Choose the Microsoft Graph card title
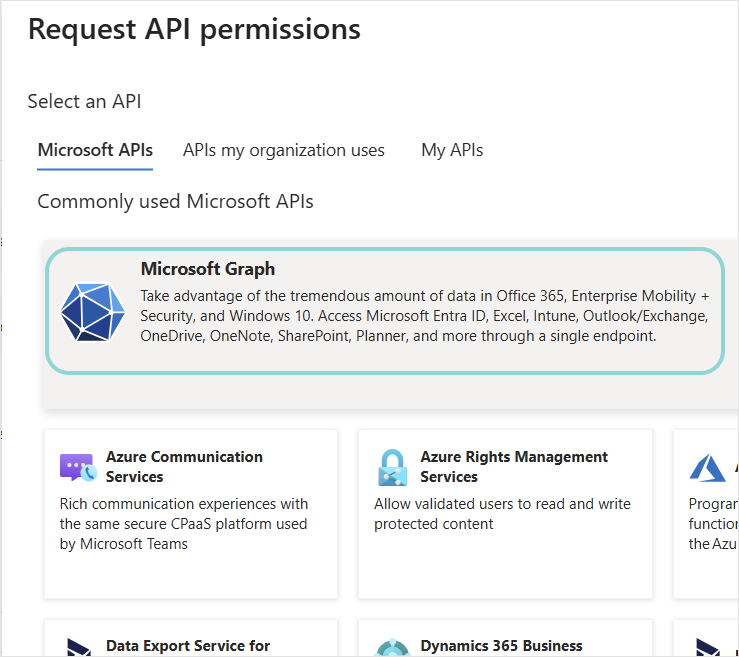Image resolution: width=739 pixels, height=657 pixels. click(x=208, y=269)
